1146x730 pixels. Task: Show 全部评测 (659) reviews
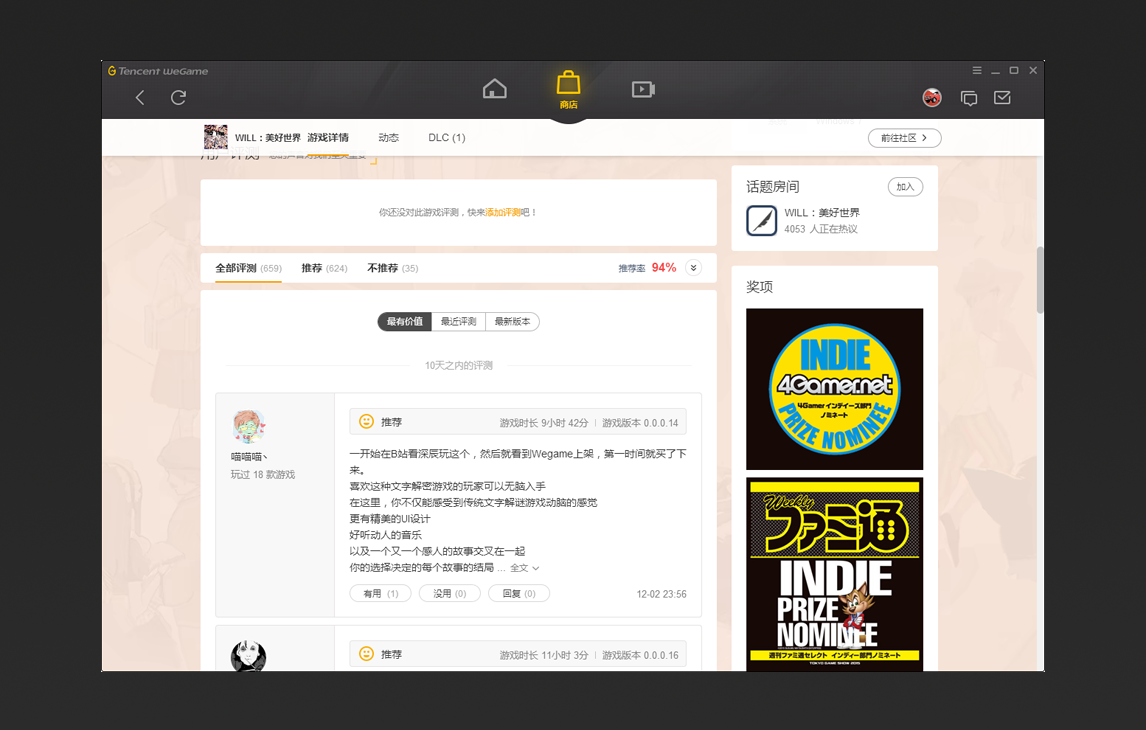[x=248, y=268]
